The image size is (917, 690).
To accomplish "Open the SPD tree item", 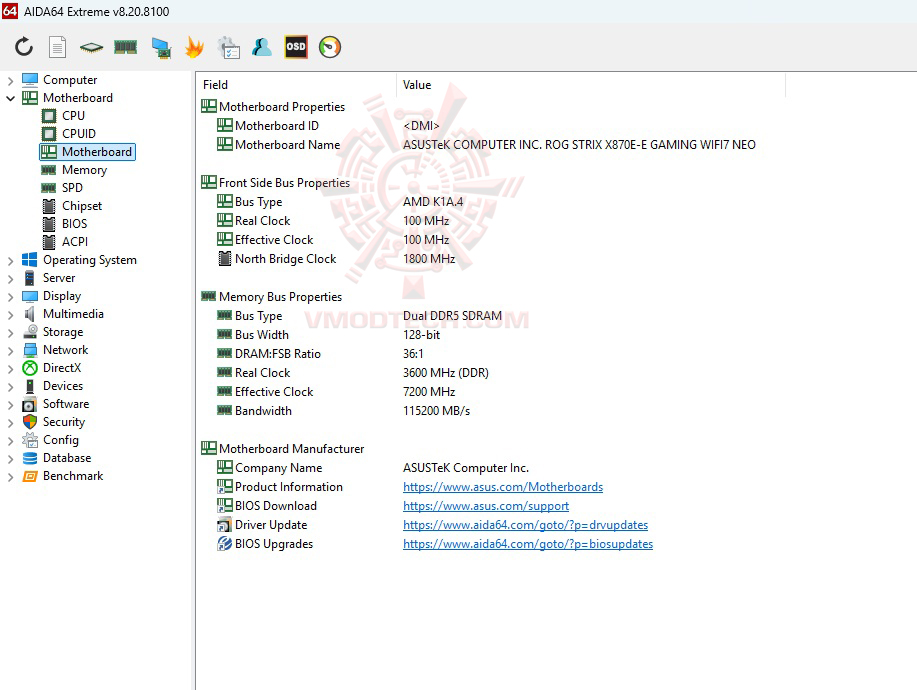I will pyautogui.click(x=73, y=188).
